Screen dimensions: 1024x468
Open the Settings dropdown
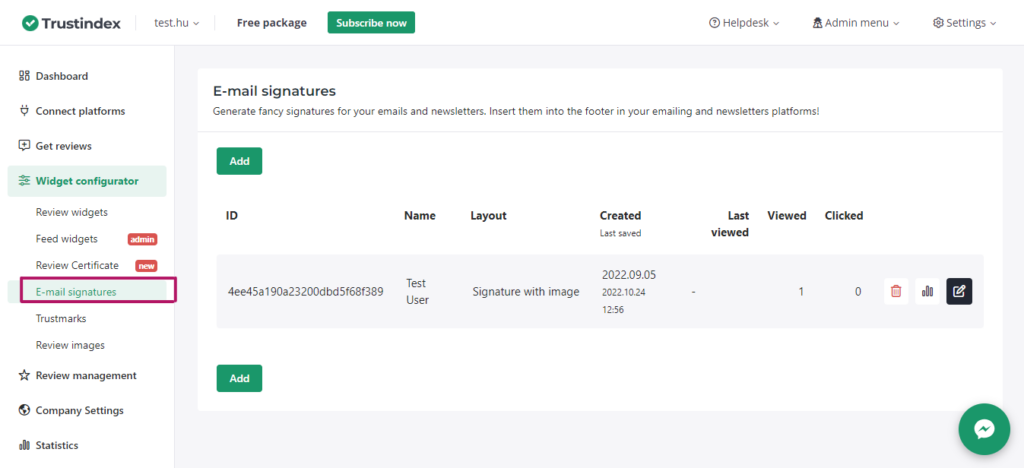pyautogui.click(x=963, y=23)
